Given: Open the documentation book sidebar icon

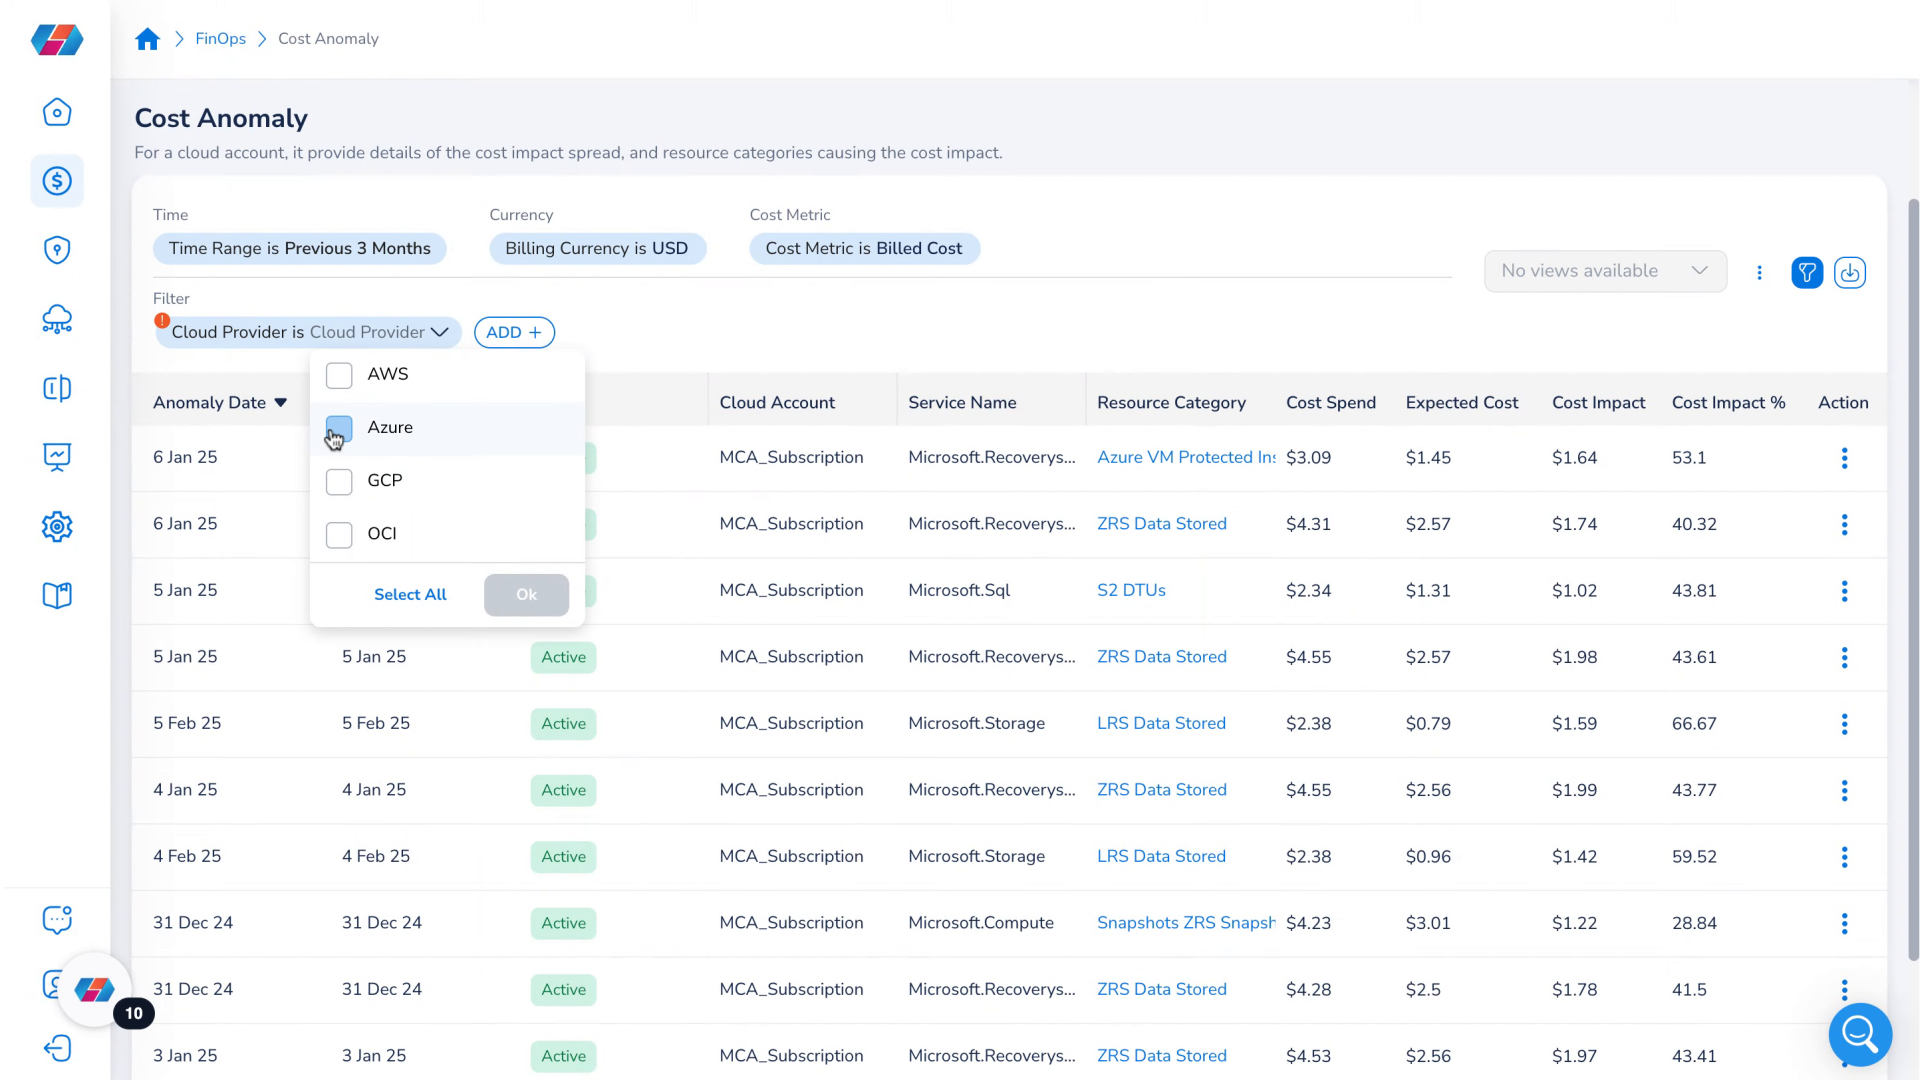Looking at the screenshot, I should 57,596.
